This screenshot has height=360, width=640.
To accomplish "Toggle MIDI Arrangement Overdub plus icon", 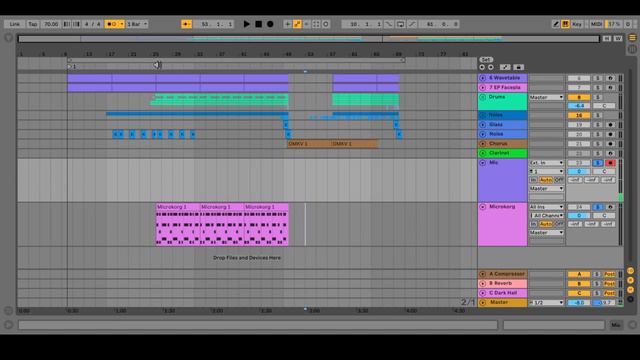I will pos(287,24).
